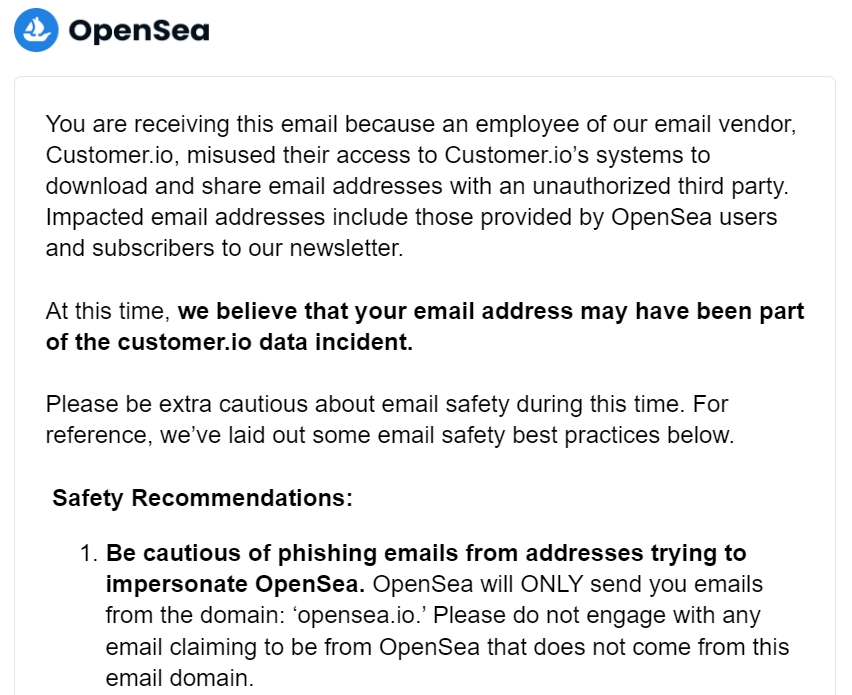The height and width of the screenshot is (695, 852).
Task: Click 'and subscribers to our newsletter.' line
Action: click(224, 248)
